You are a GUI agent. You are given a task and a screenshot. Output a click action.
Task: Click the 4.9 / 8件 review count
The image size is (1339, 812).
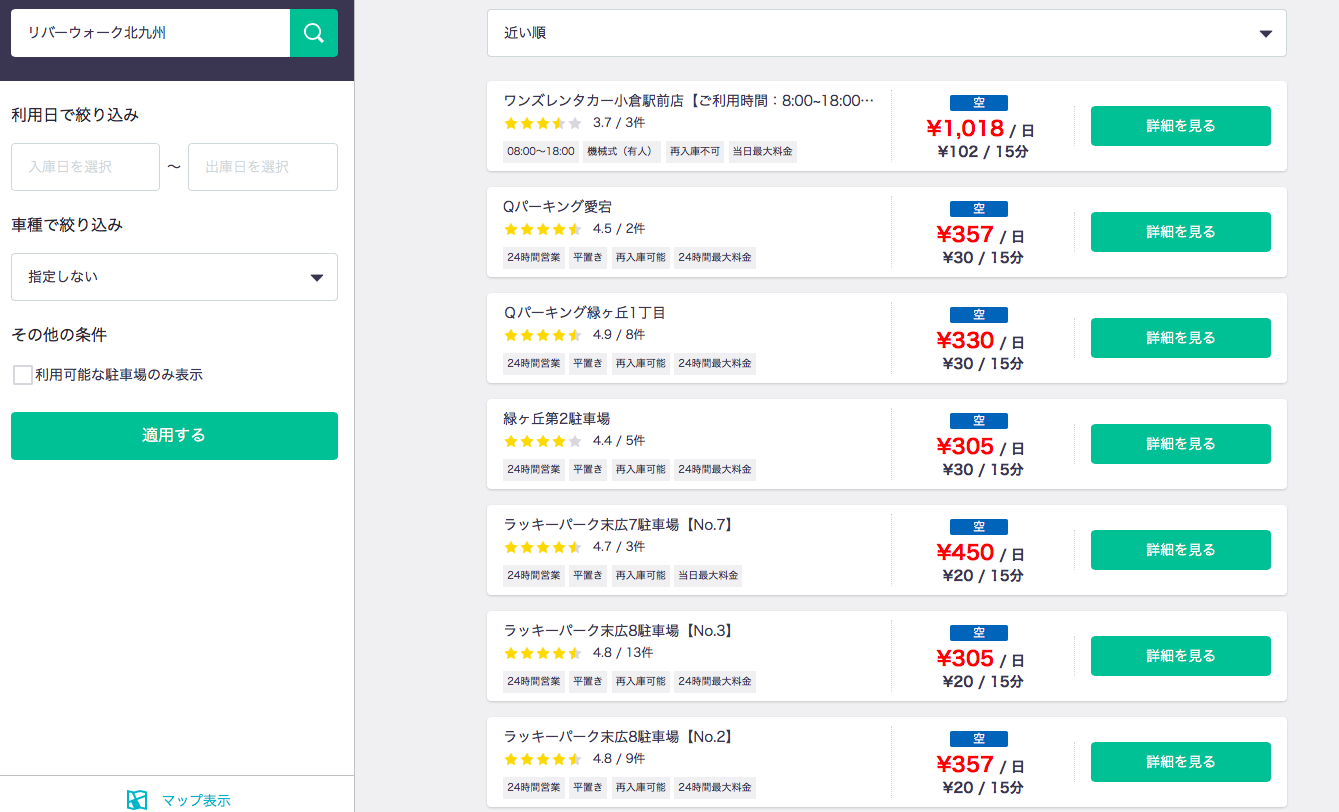point(619,335)
